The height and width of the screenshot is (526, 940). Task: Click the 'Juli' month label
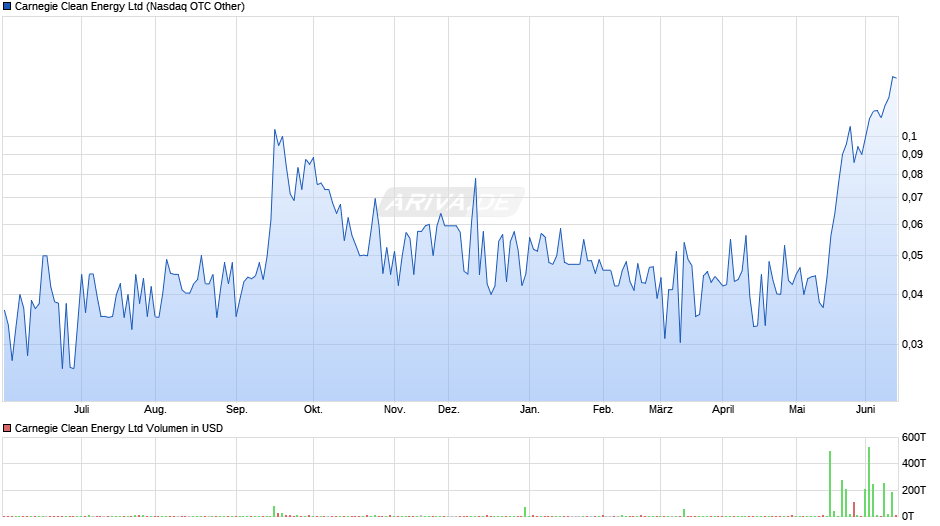(x=82, y=409)
